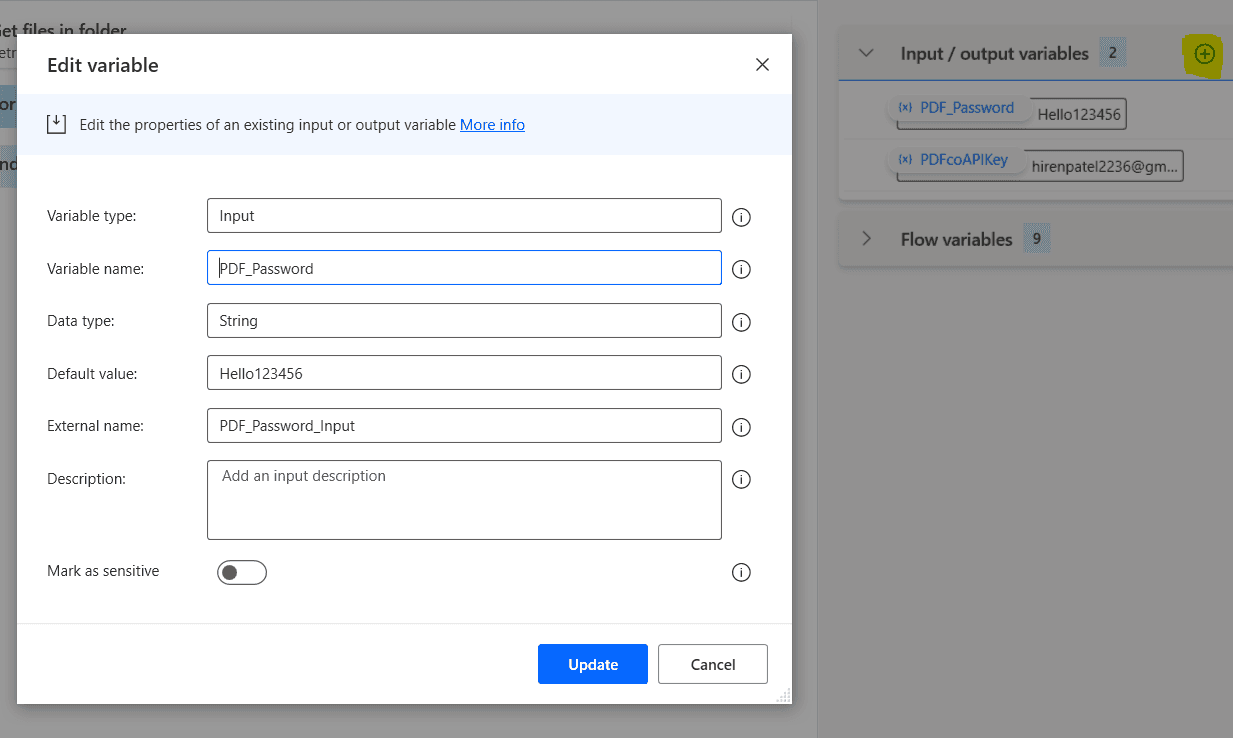Click the External name text field
The image size is (1233, 738).
[x=464, y=425]
